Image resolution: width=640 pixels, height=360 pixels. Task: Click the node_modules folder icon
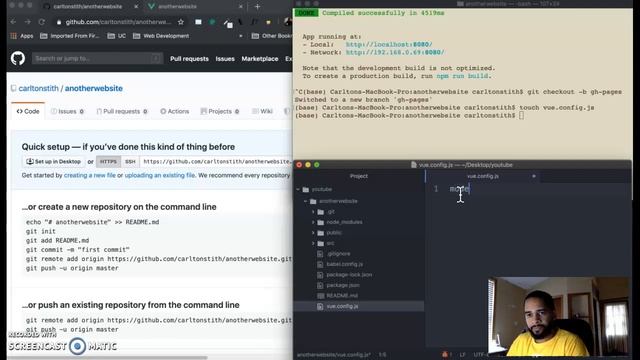coord(321,222)
